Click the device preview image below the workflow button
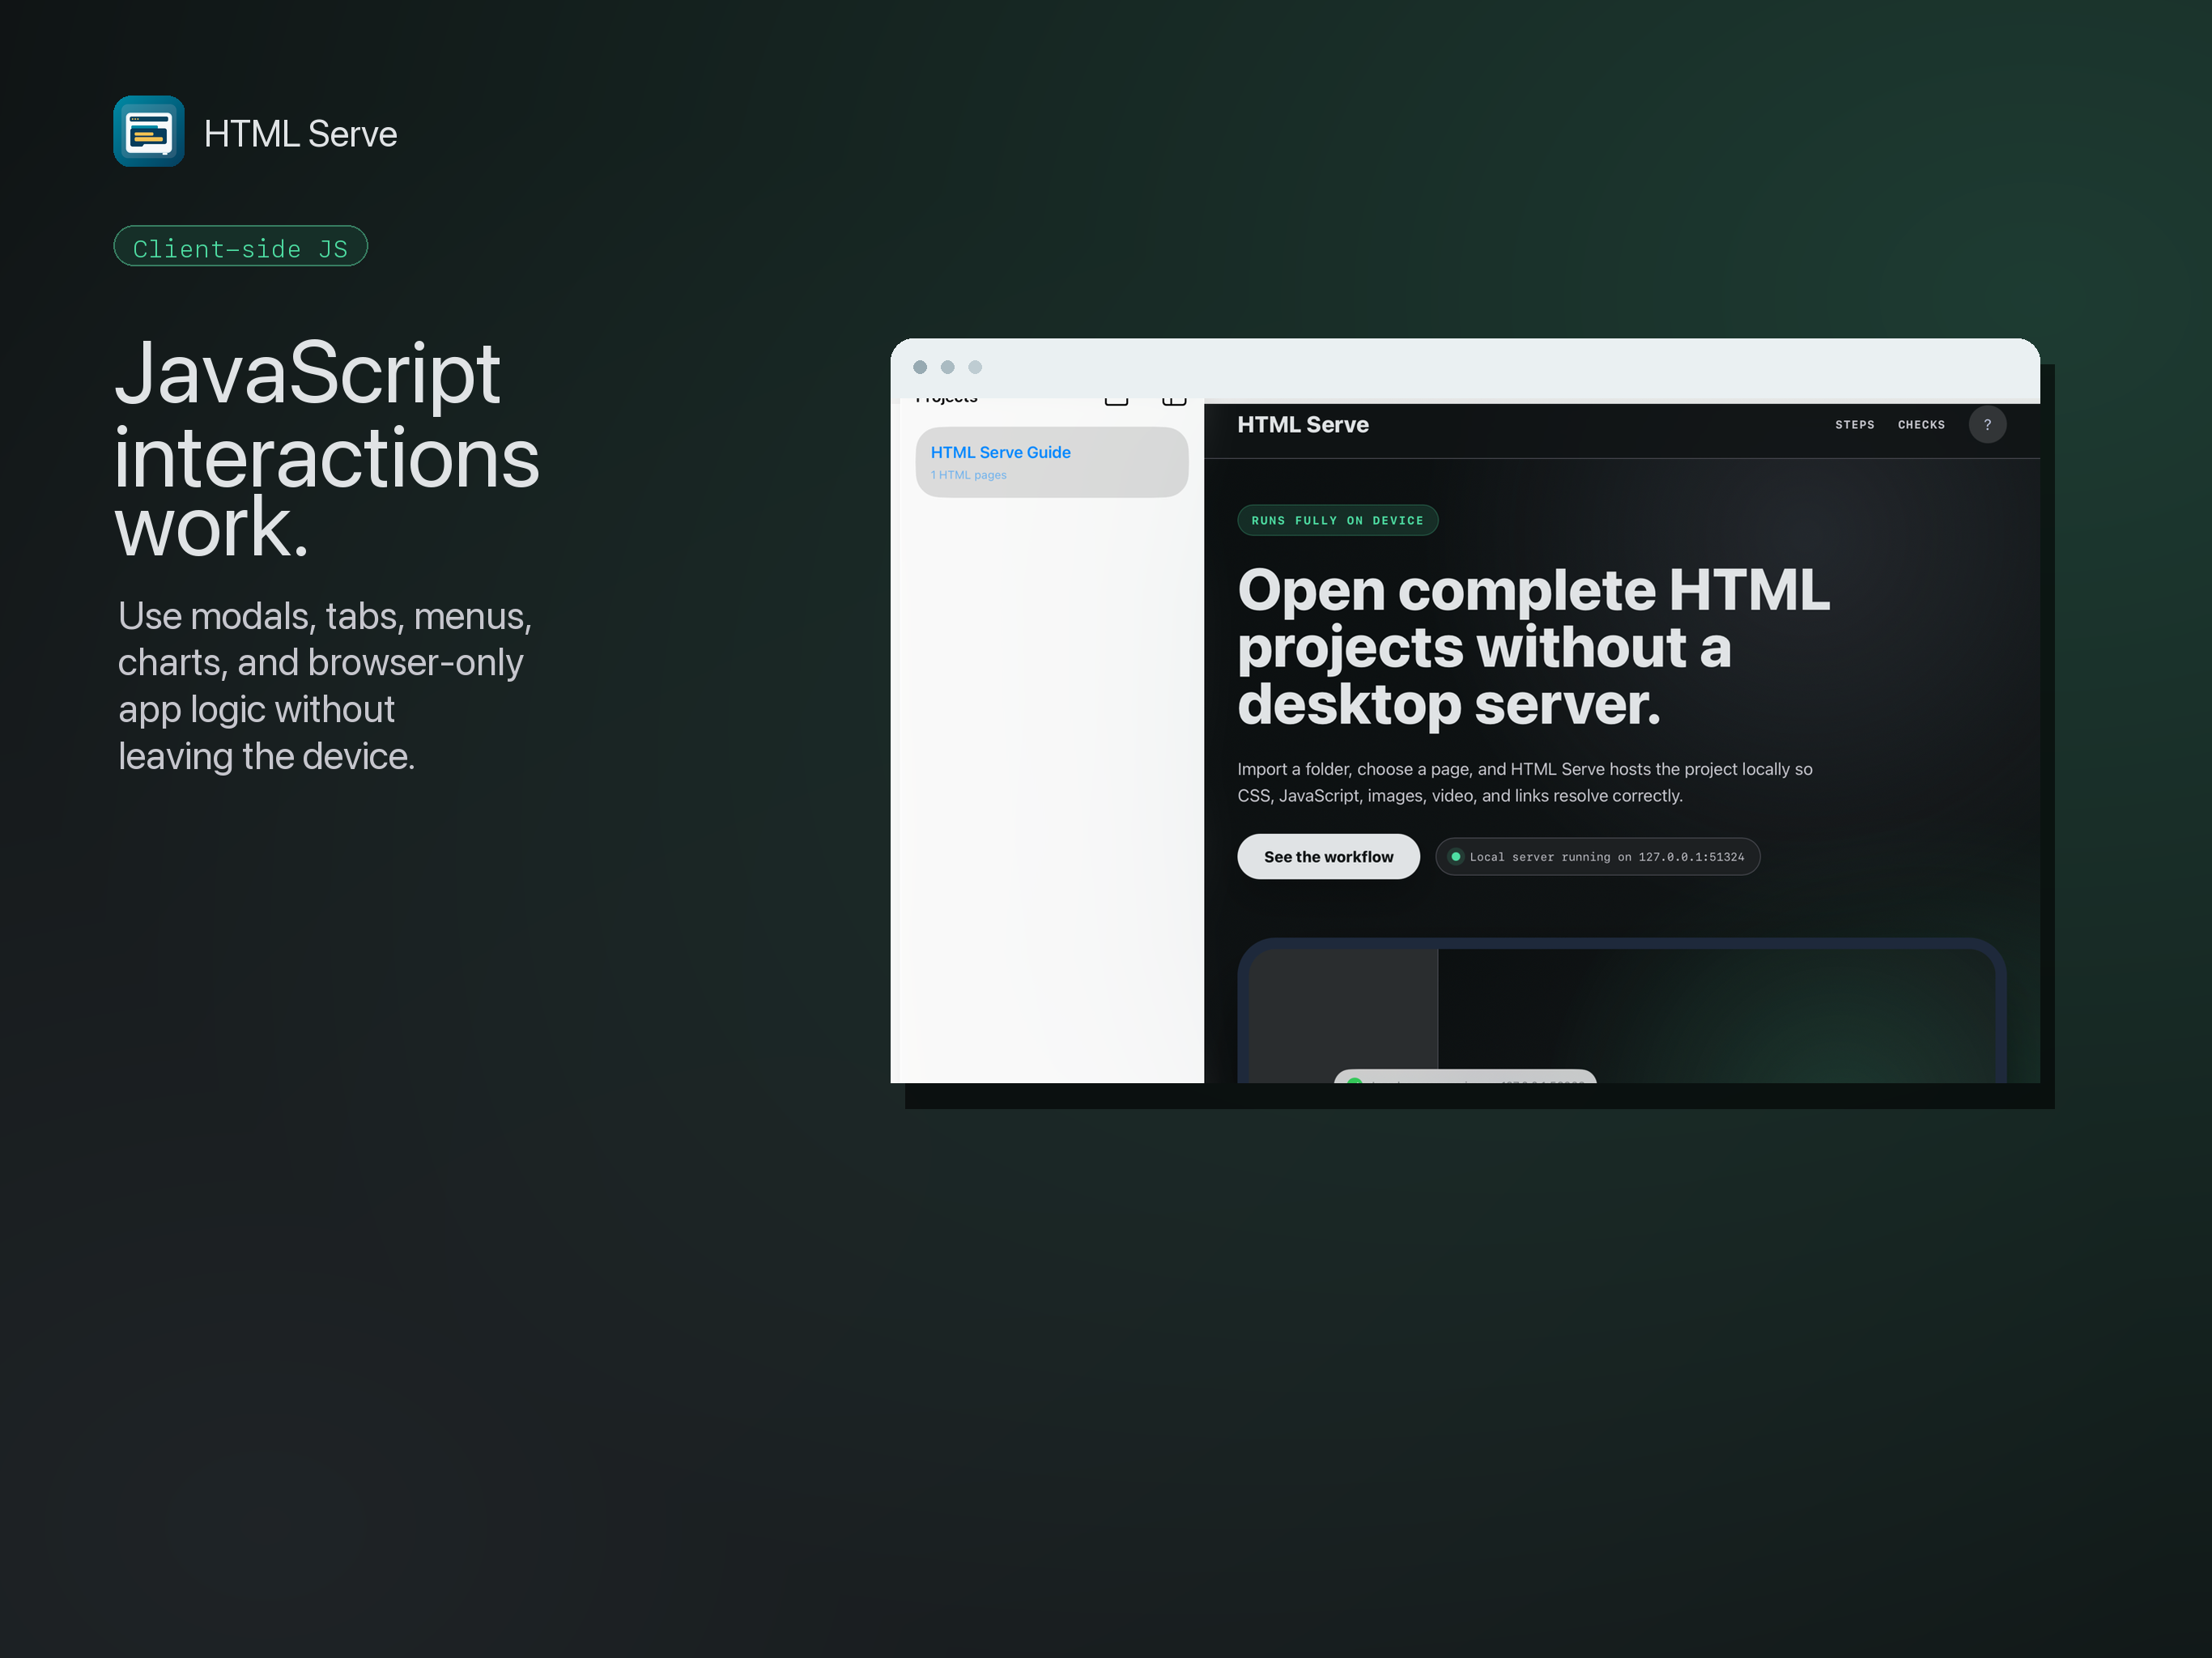Image resolution: width=2212 pixels, height=1658 pixels. [x=1621, y=1011]
